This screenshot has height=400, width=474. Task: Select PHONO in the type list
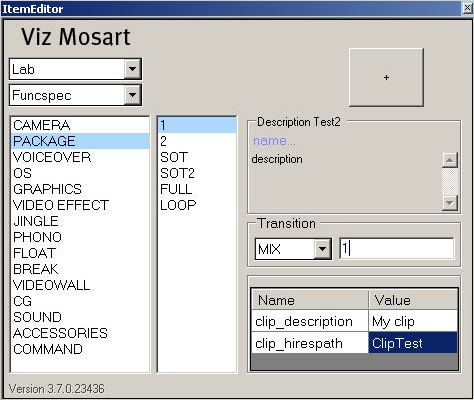[80, 237]
